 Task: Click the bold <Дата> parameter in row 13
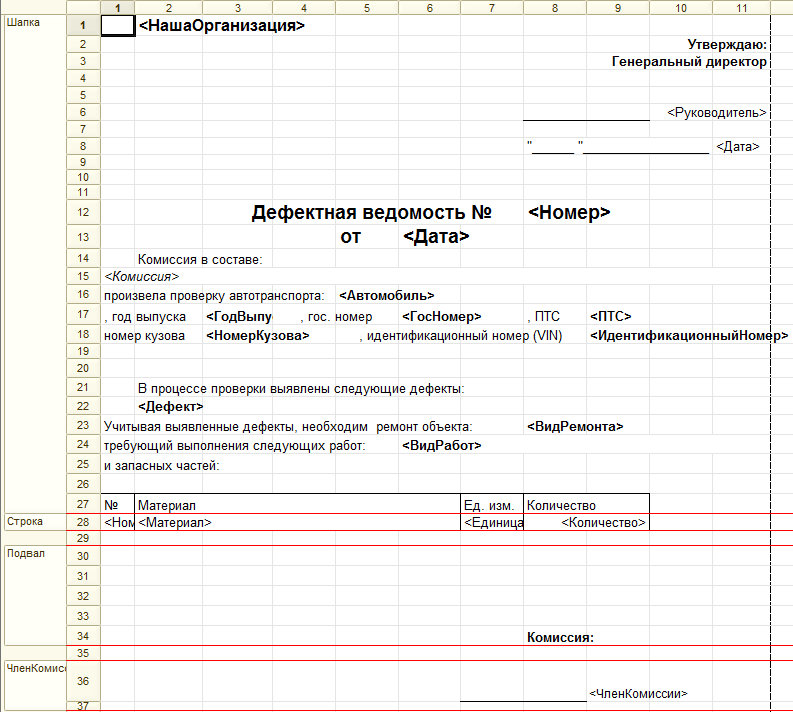pos(436,236)
